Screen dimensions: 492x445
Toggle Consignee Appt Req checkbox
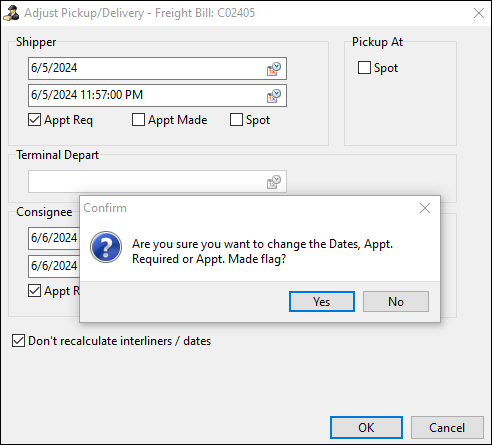[x=35, y=291]
